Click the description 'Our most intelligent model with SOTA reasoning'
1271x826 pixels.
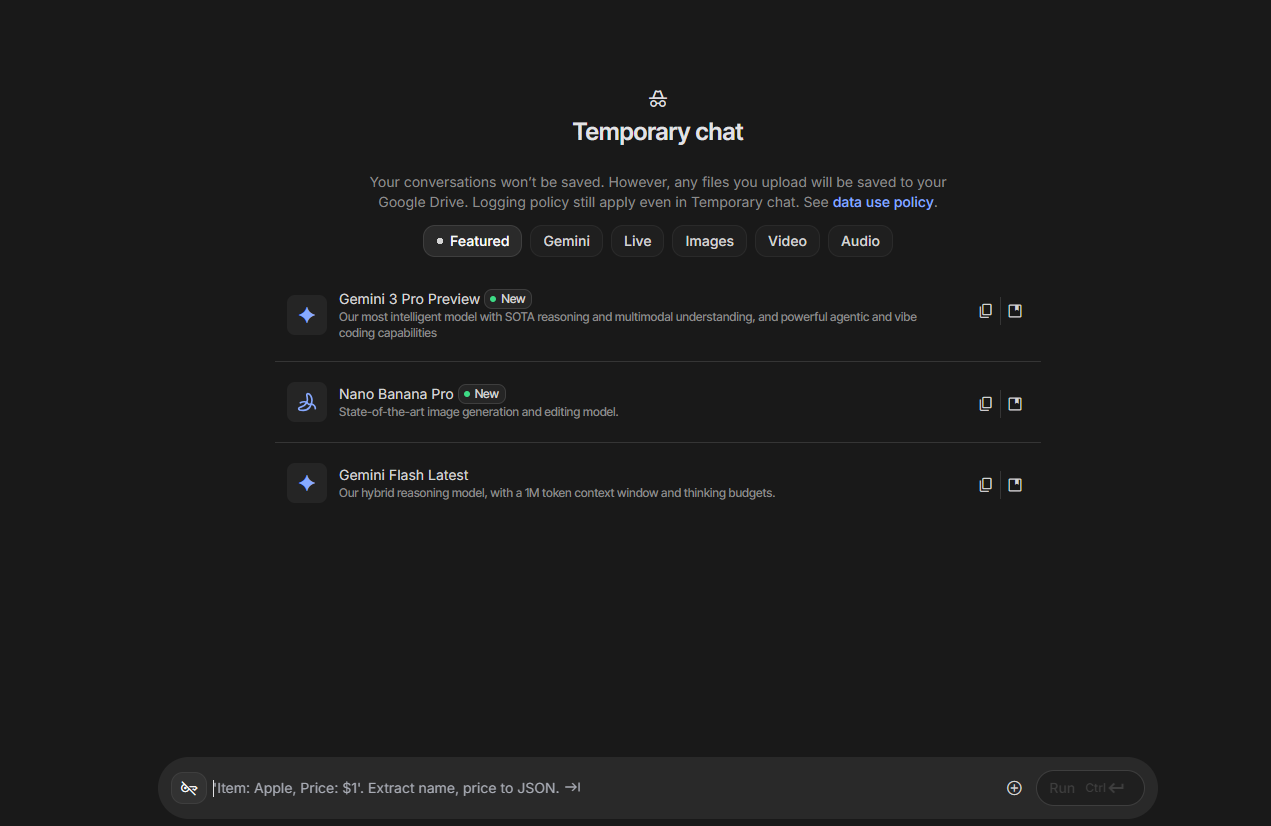(x=628, y=324)
